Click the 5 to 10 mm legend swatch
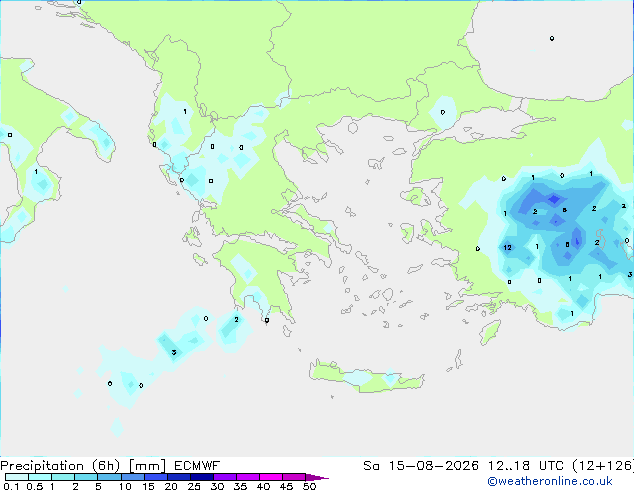This screenshot has width=634, height=490. [x=109, y=477]
